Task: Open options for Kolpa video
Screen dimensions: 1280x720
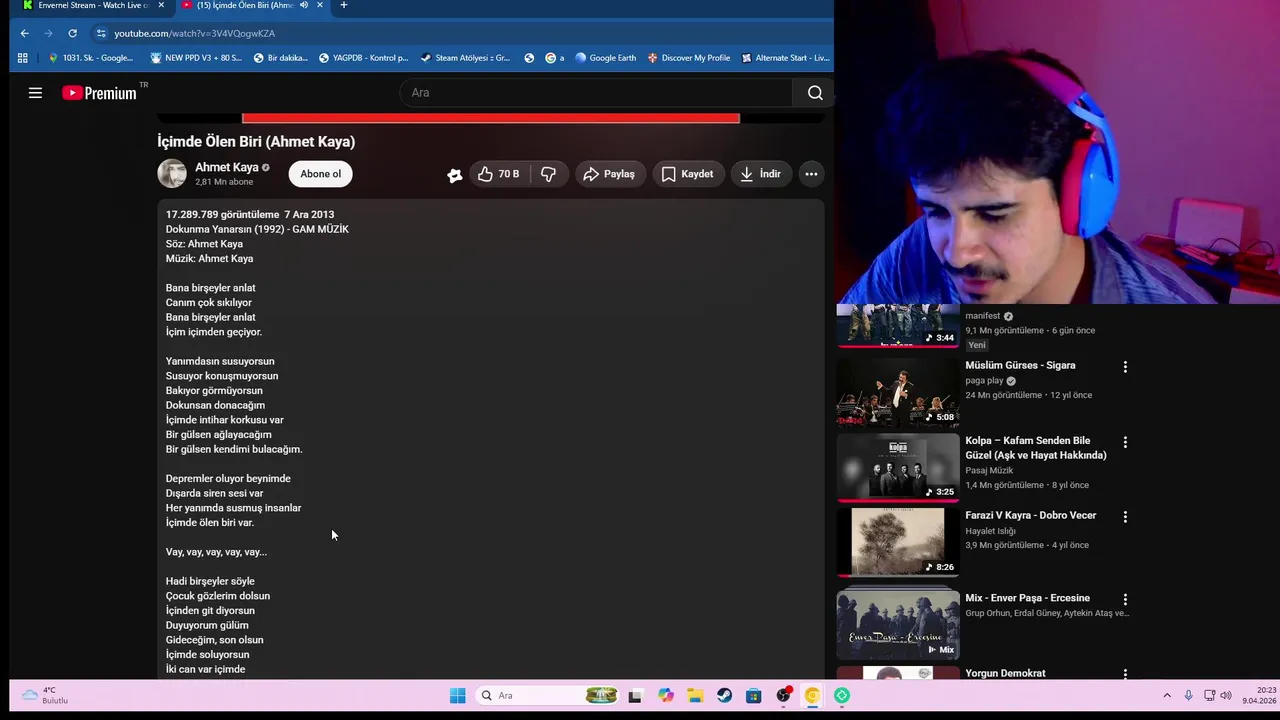Action: [1125, 442]
